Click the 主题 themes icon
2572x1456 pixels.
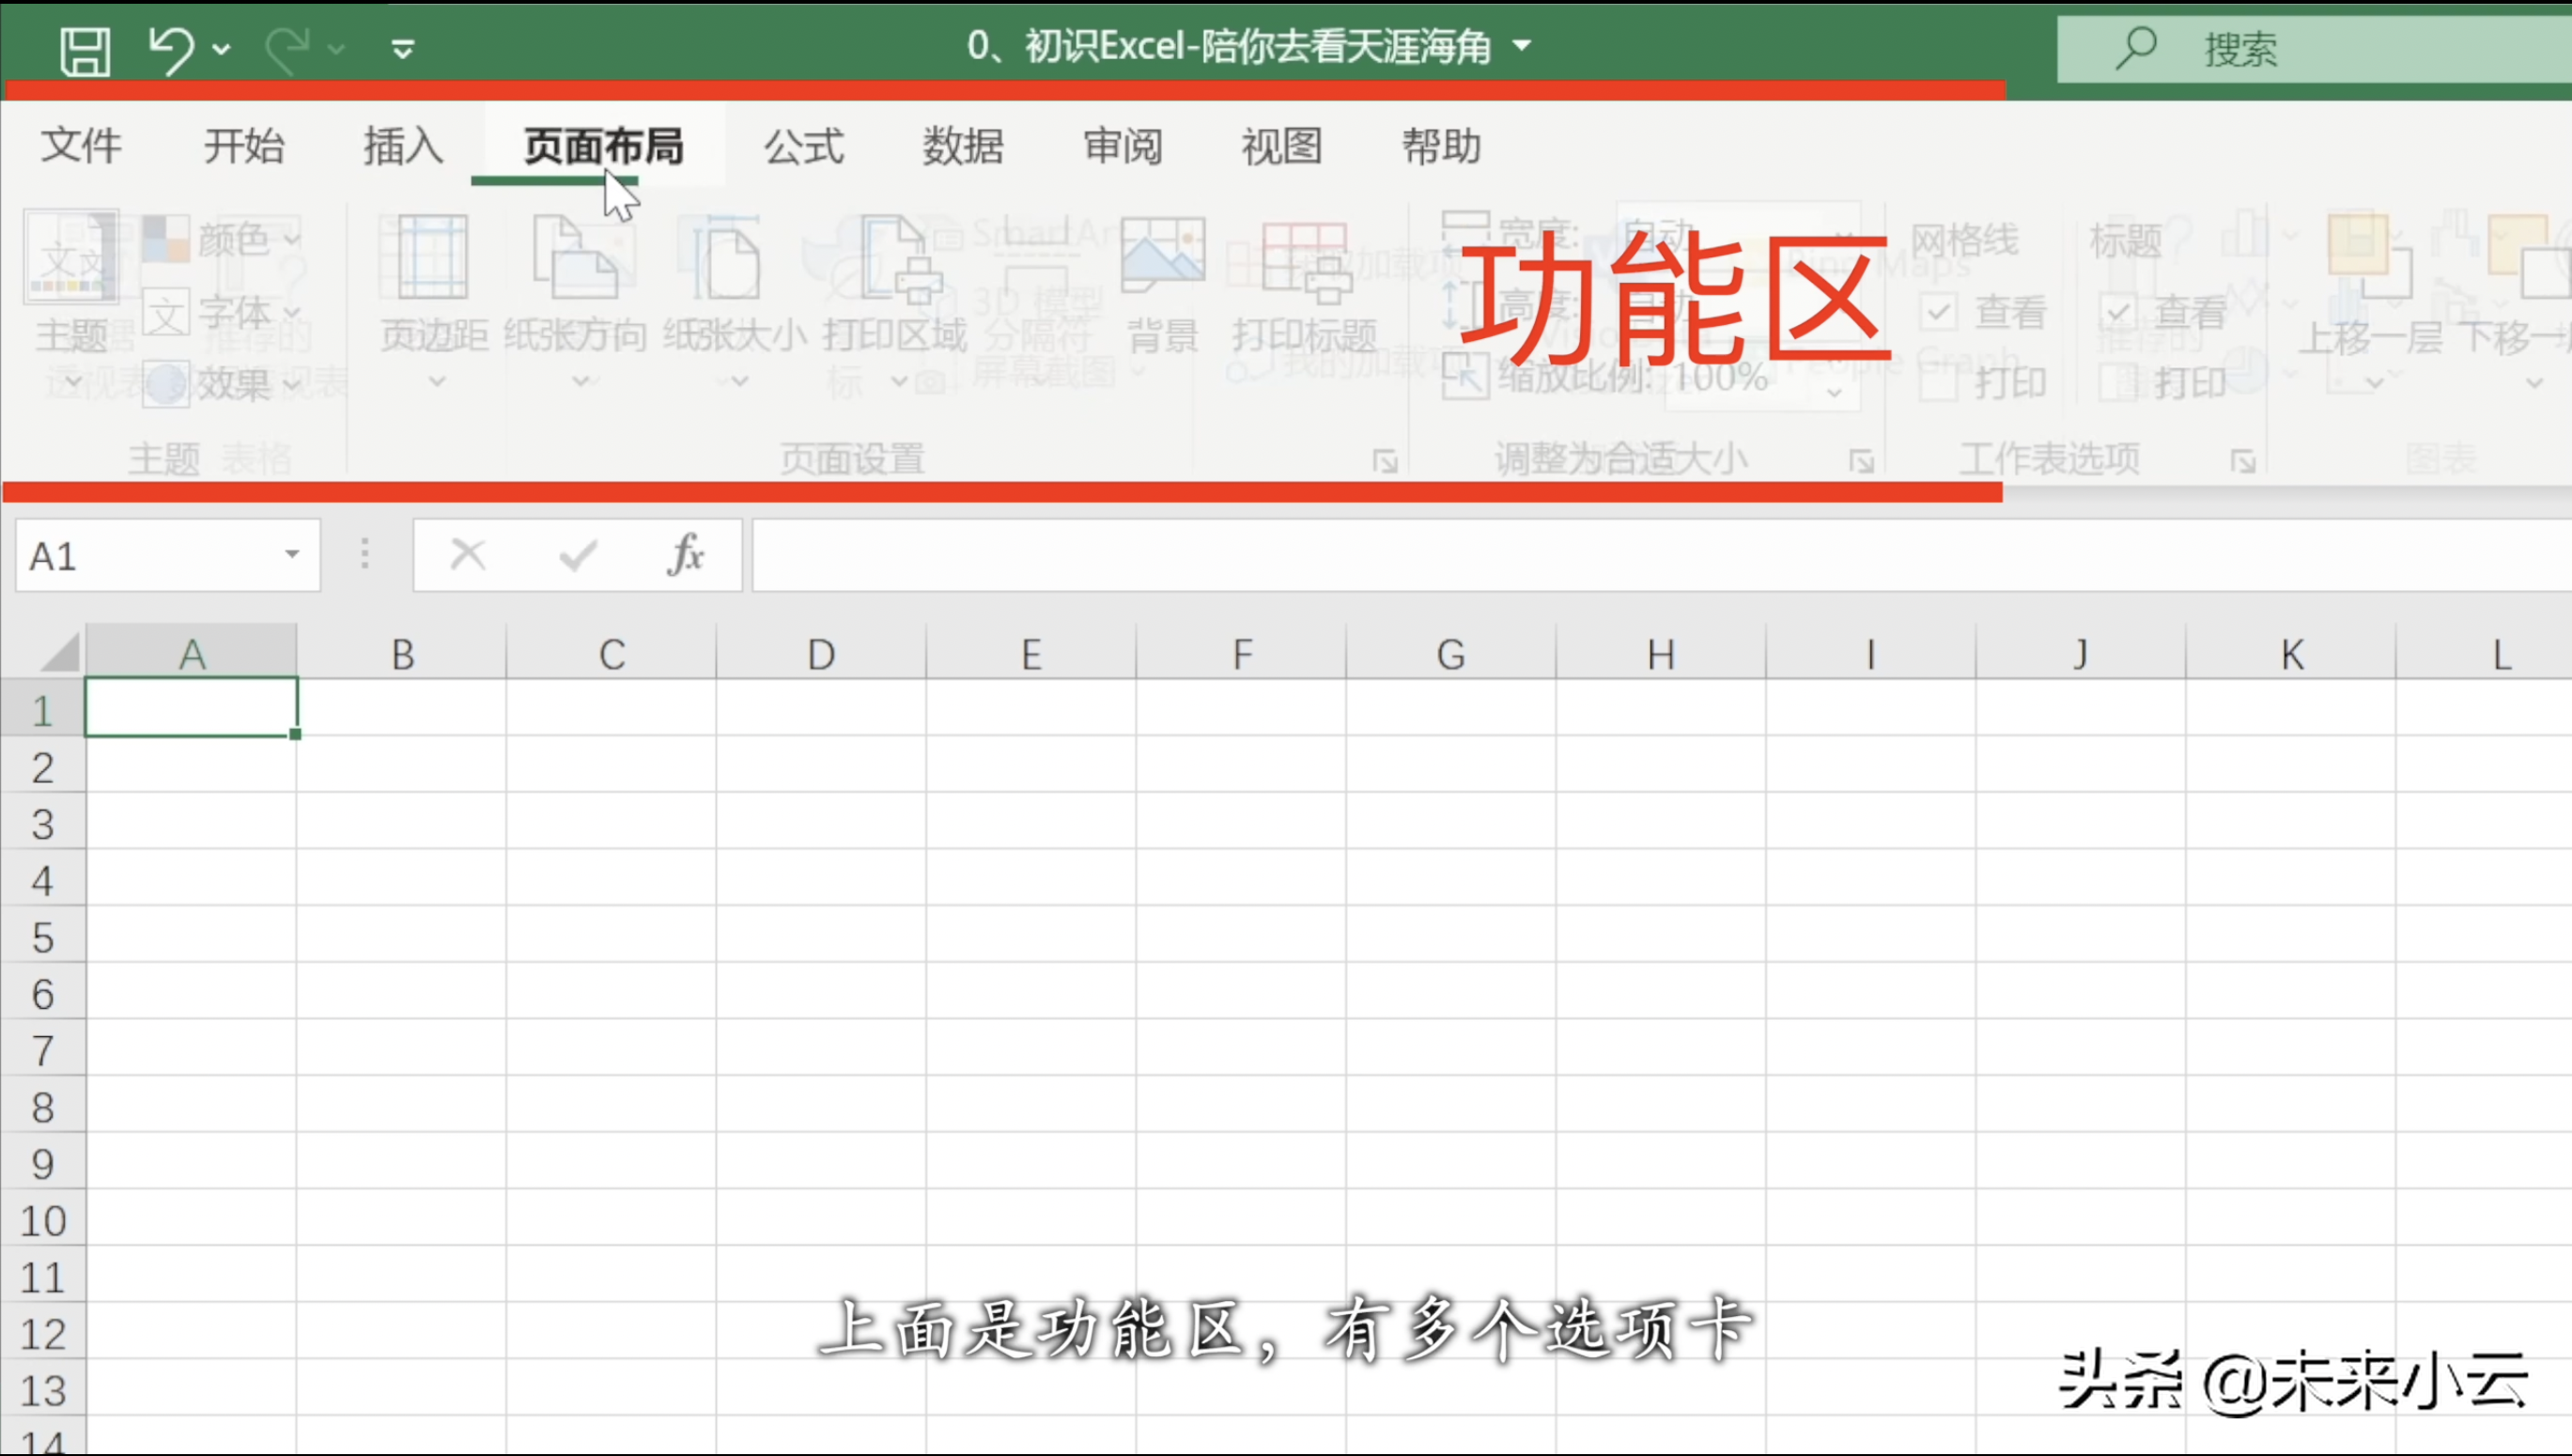pos(71,257)
